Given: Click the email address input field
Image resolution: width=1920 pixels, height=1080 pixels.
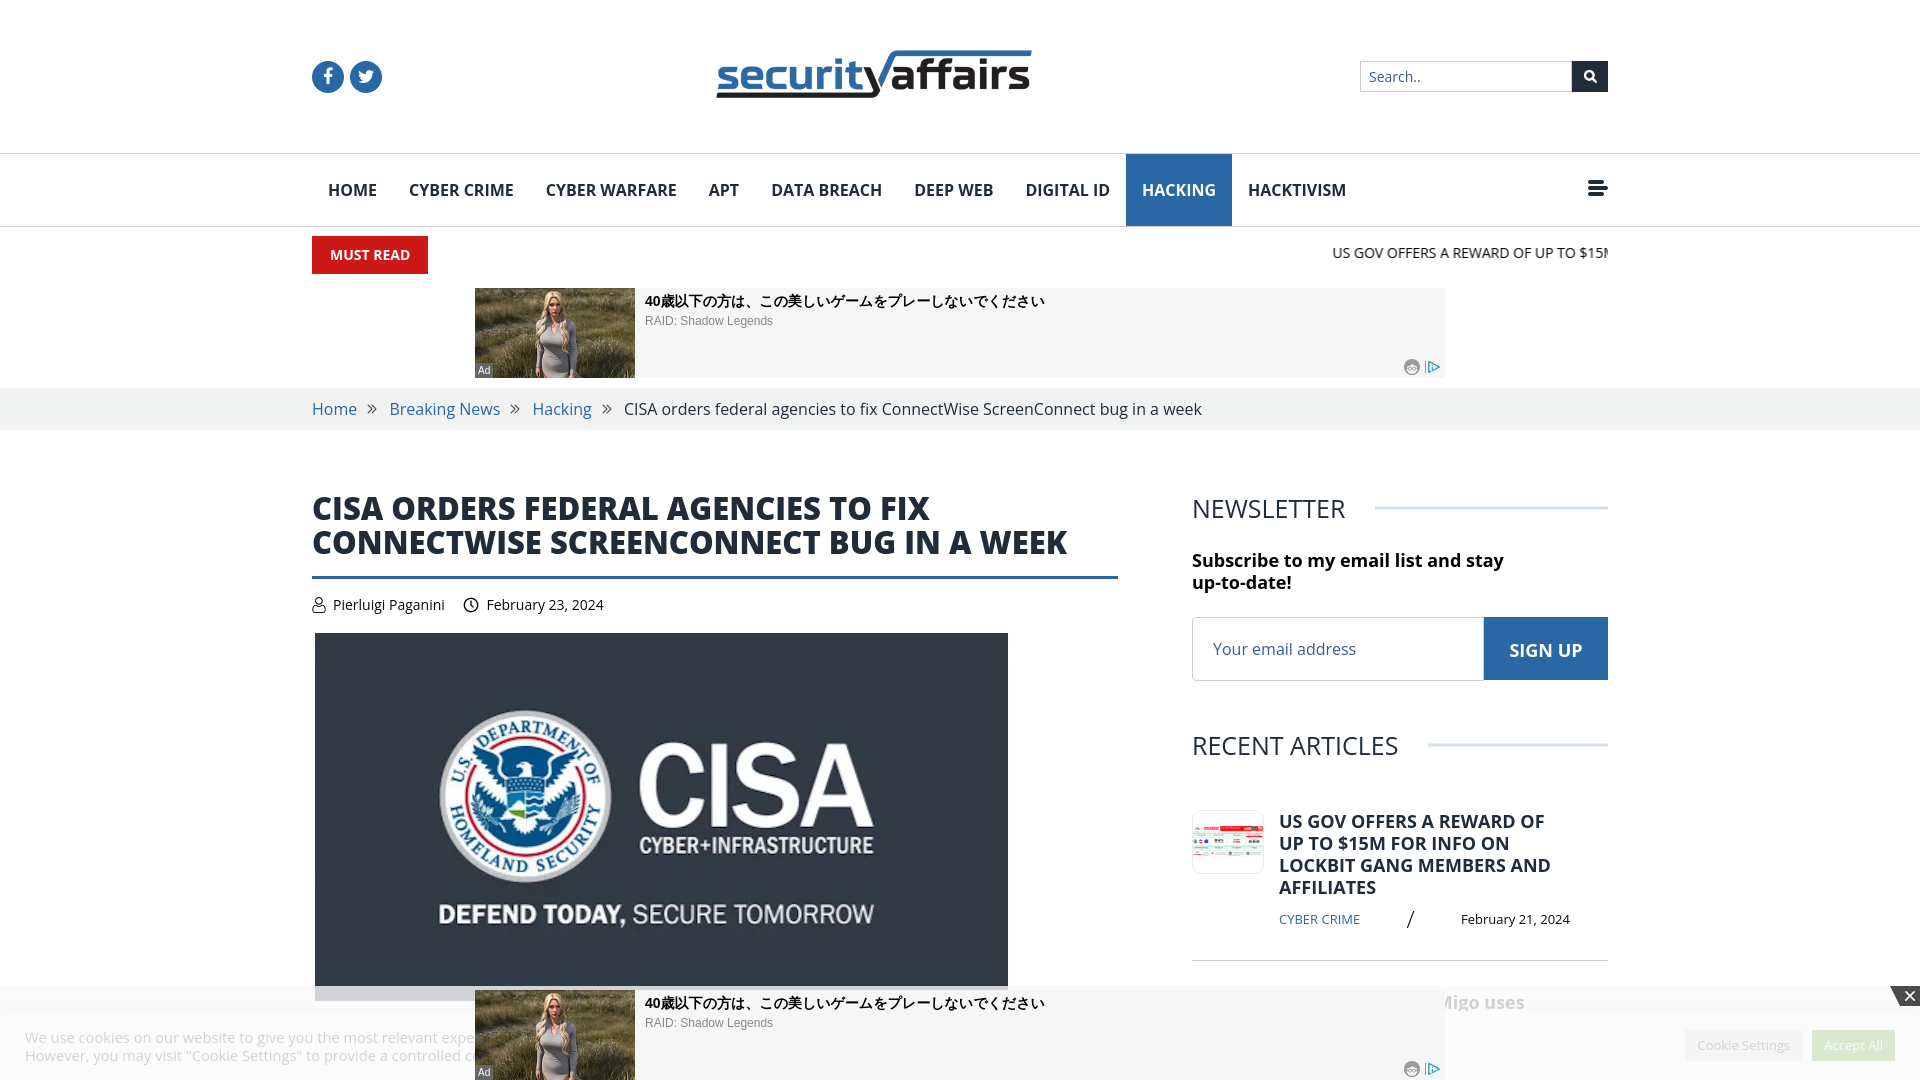Looking at the screenshot, I should [1337, 647].
